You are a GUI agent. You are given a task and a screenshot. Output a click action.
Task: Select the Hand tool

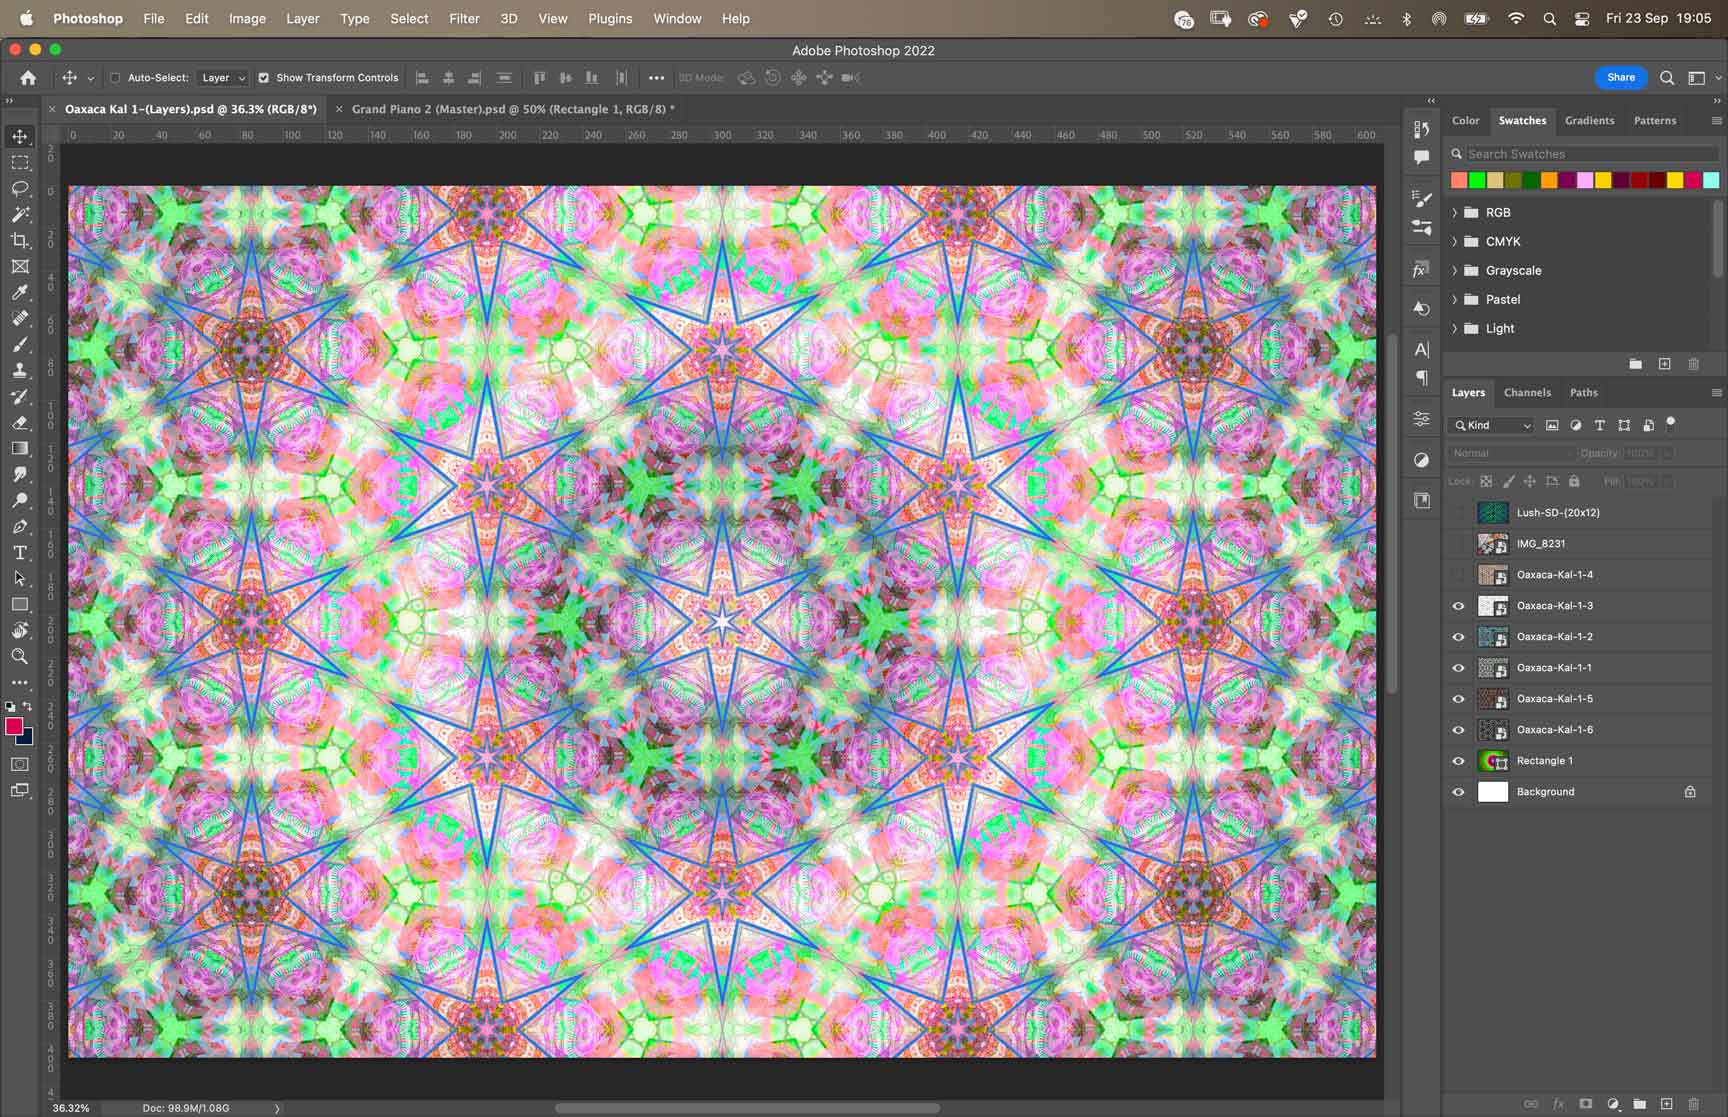pos(20,630)
